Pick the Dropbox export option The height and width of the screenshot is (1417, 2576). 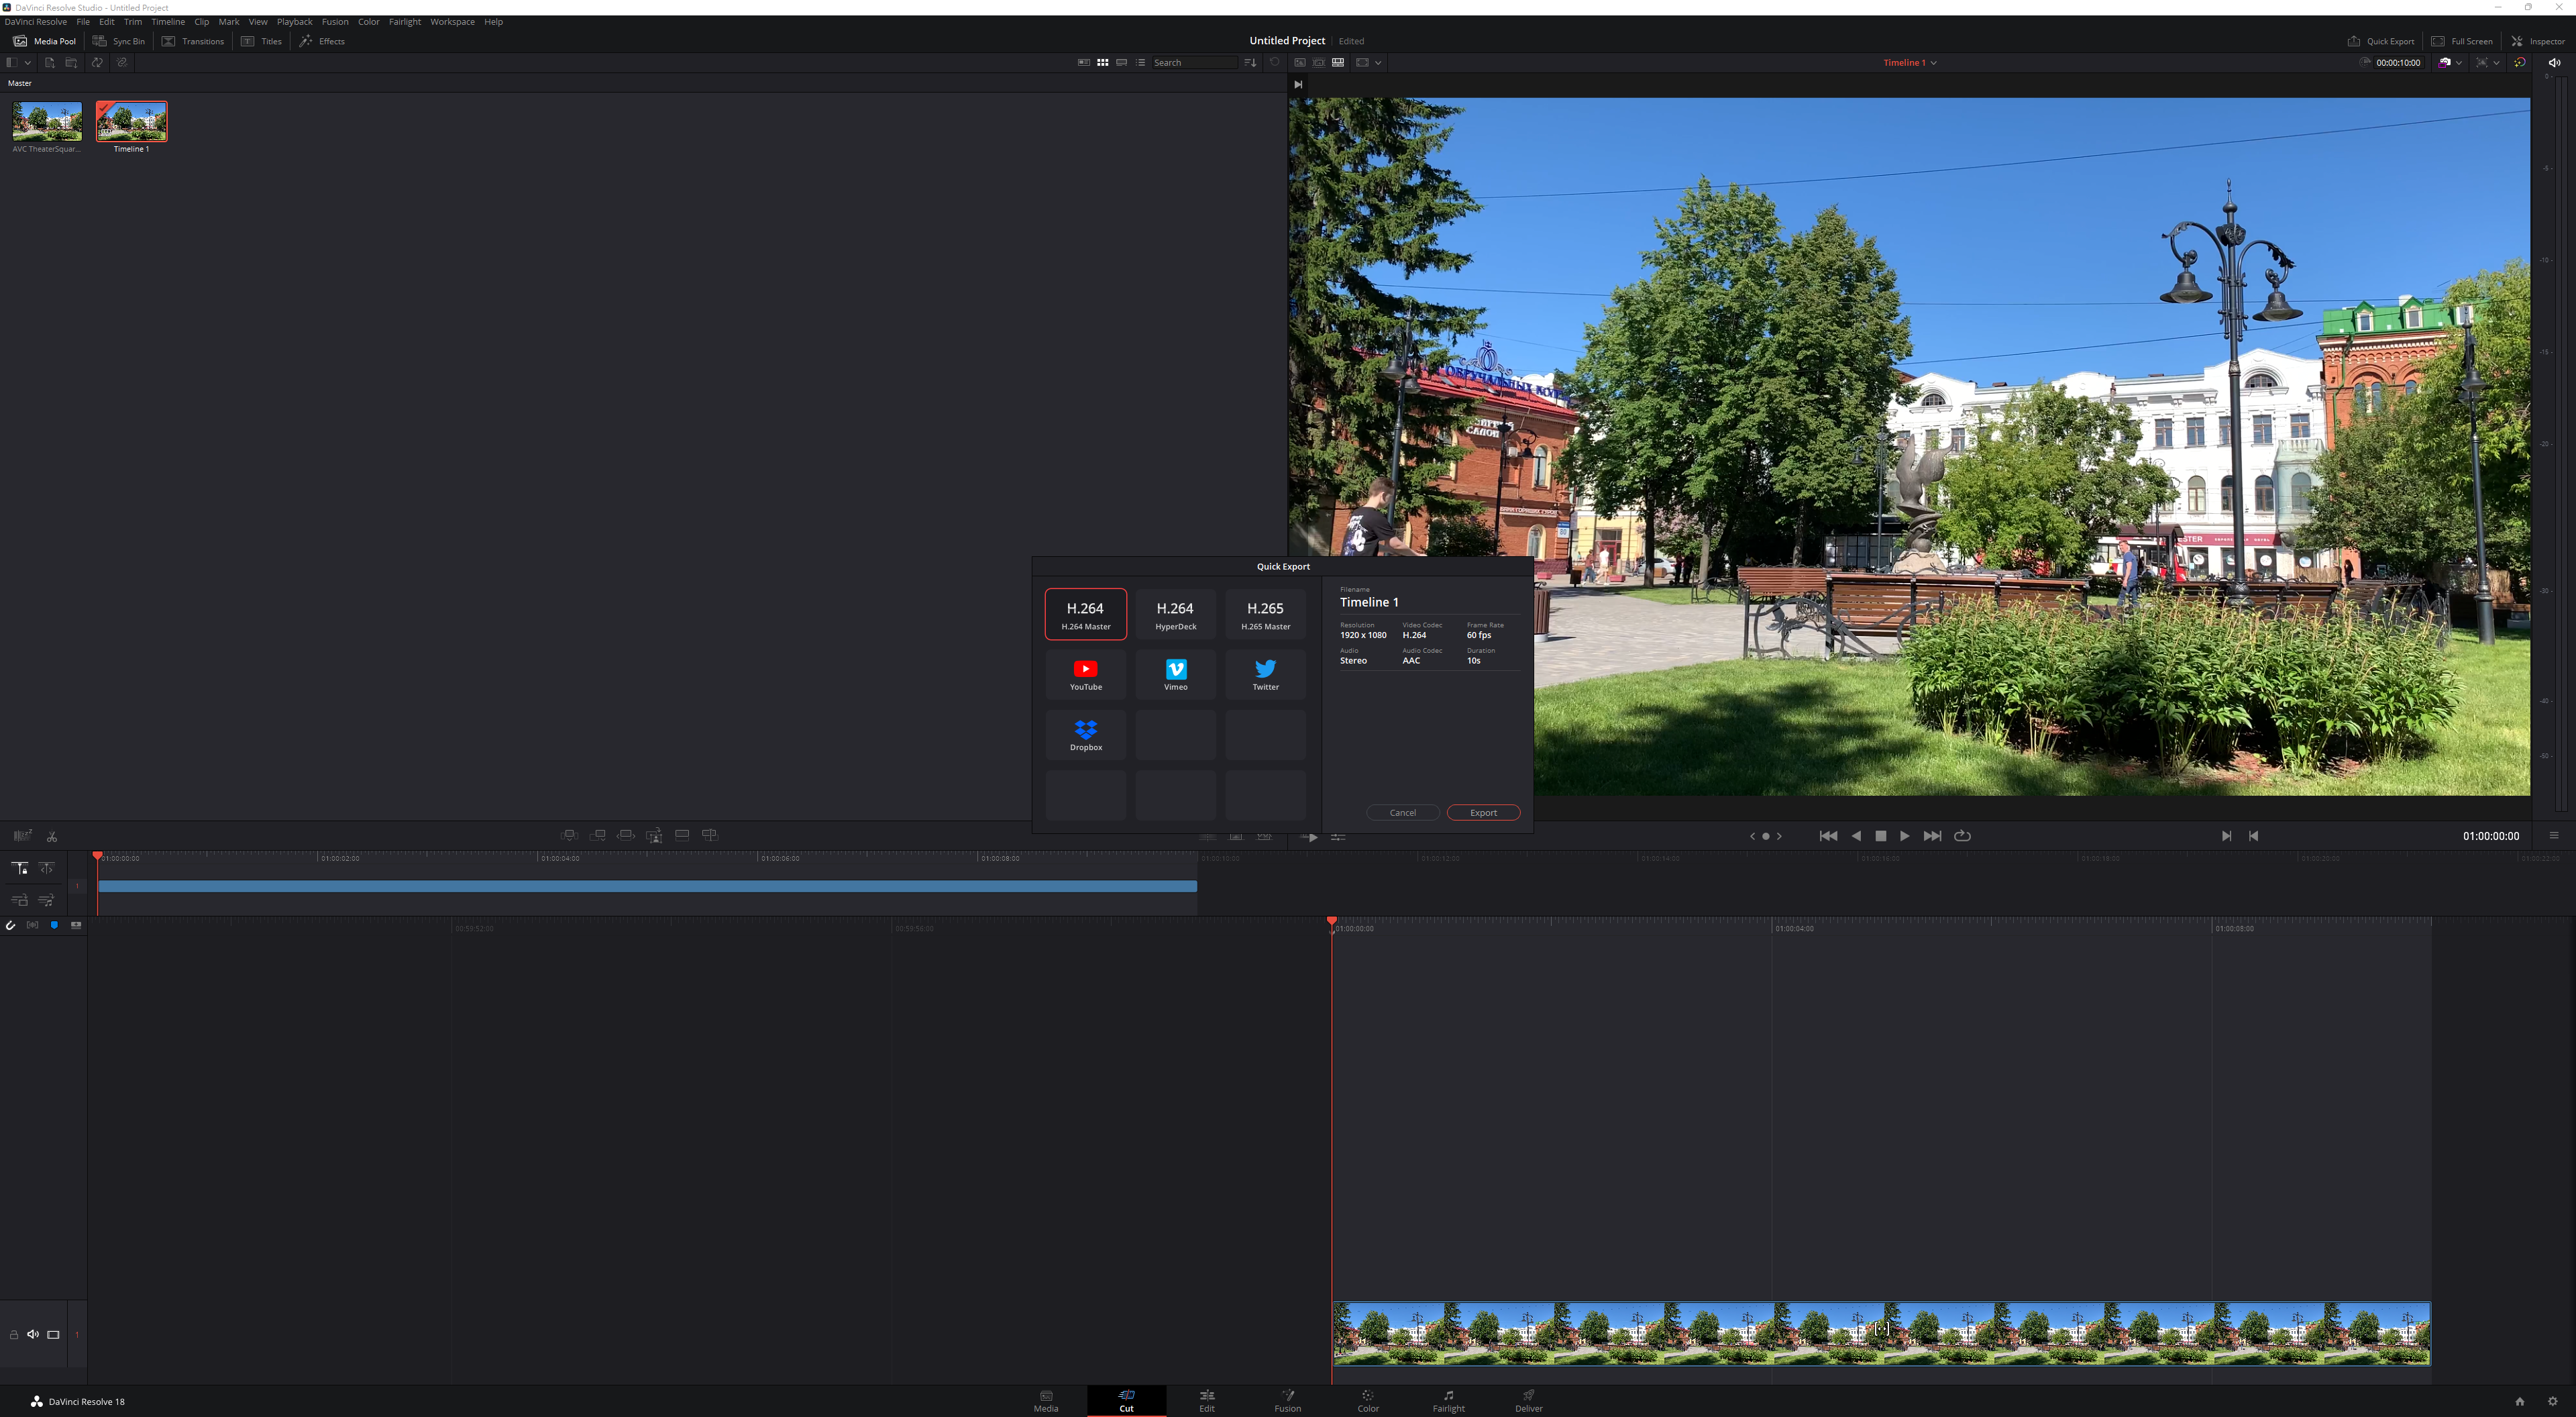(x=1085, y=735)
